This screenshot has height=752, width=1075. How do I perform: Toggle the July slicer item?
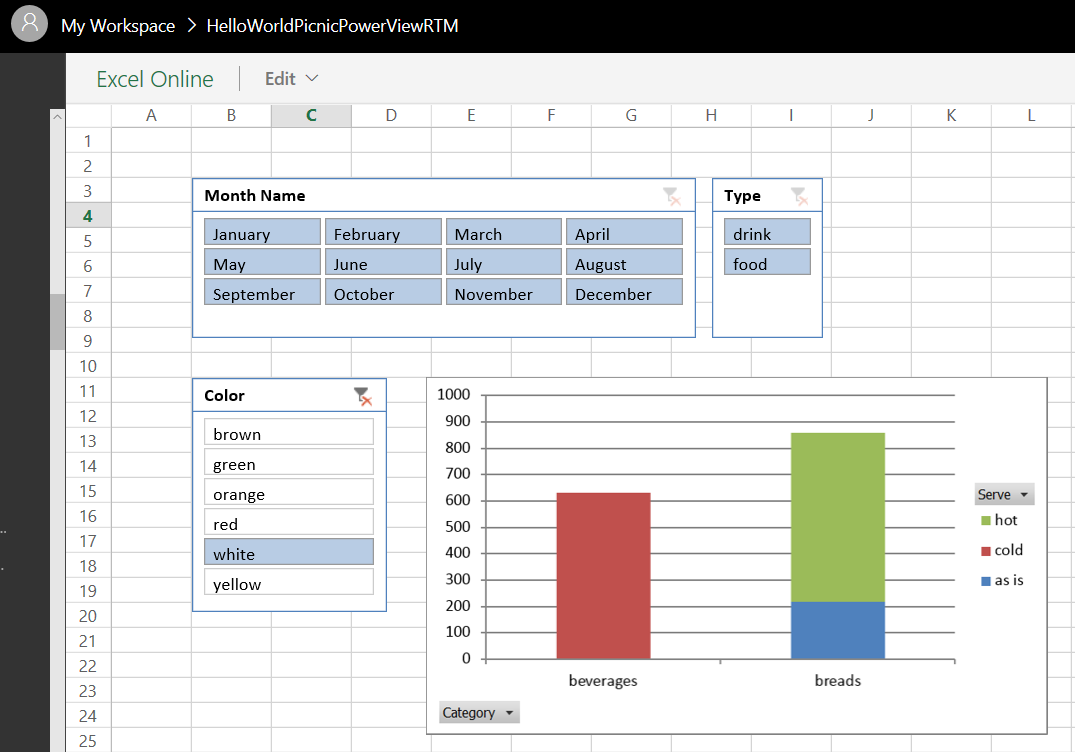(x=504, y=262)
